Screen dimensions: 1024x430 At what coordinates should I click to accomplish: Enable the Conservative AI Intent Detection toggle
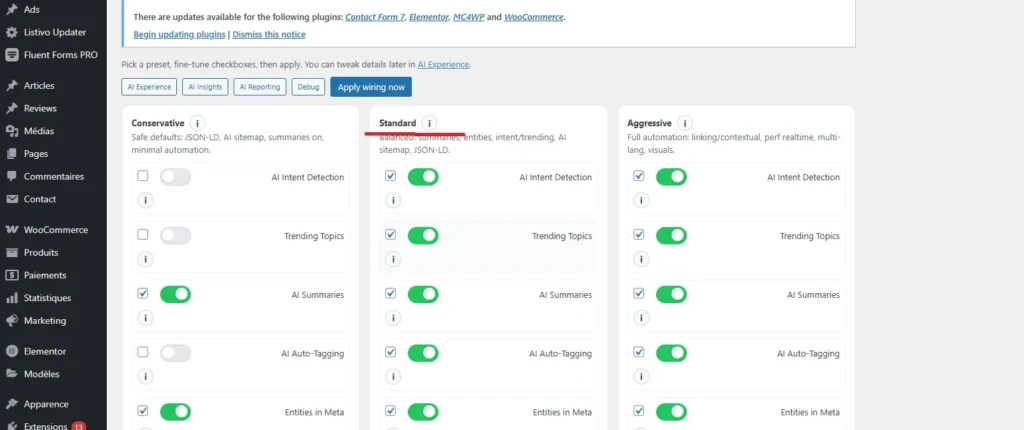point(175,177)
